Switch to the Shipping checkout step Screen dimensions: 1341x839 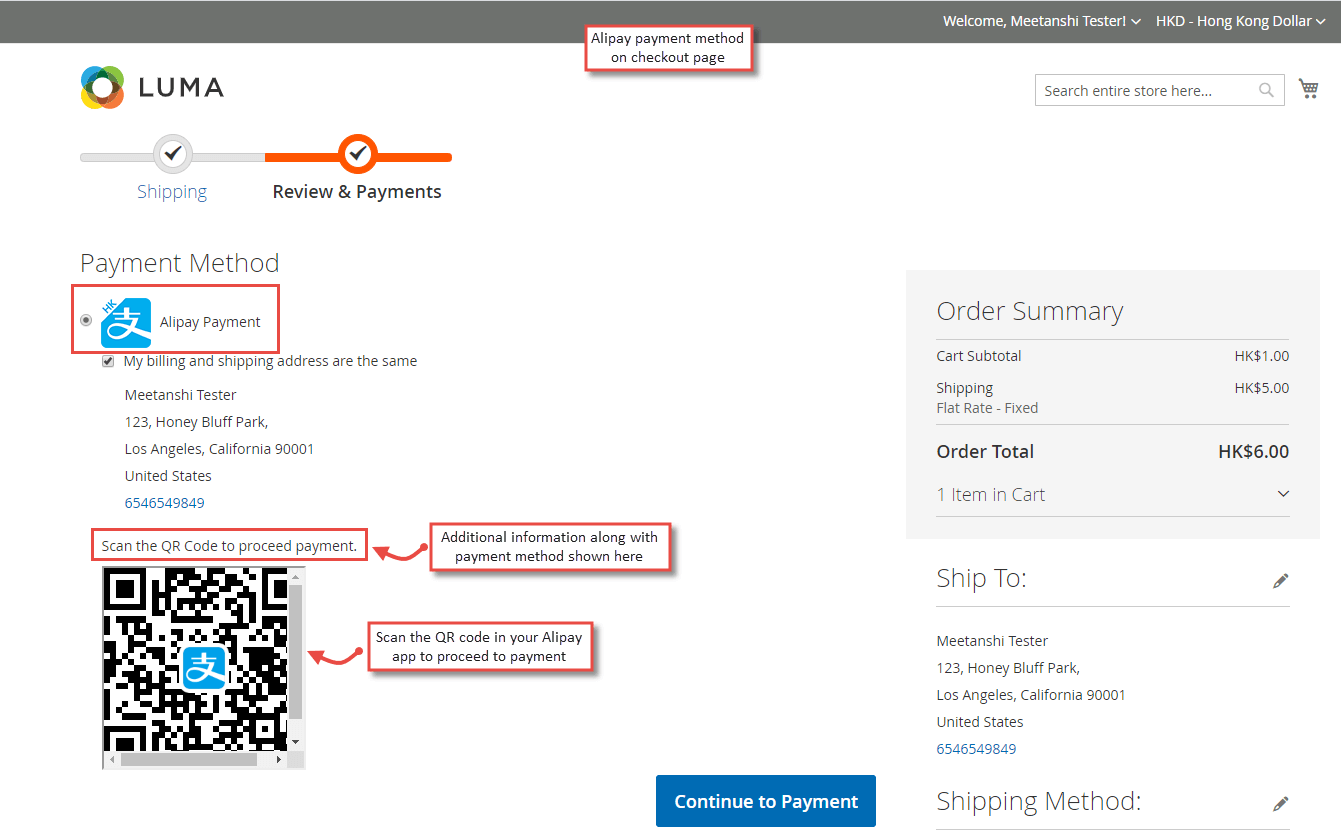pyautogui.click(x=172, y=191)
